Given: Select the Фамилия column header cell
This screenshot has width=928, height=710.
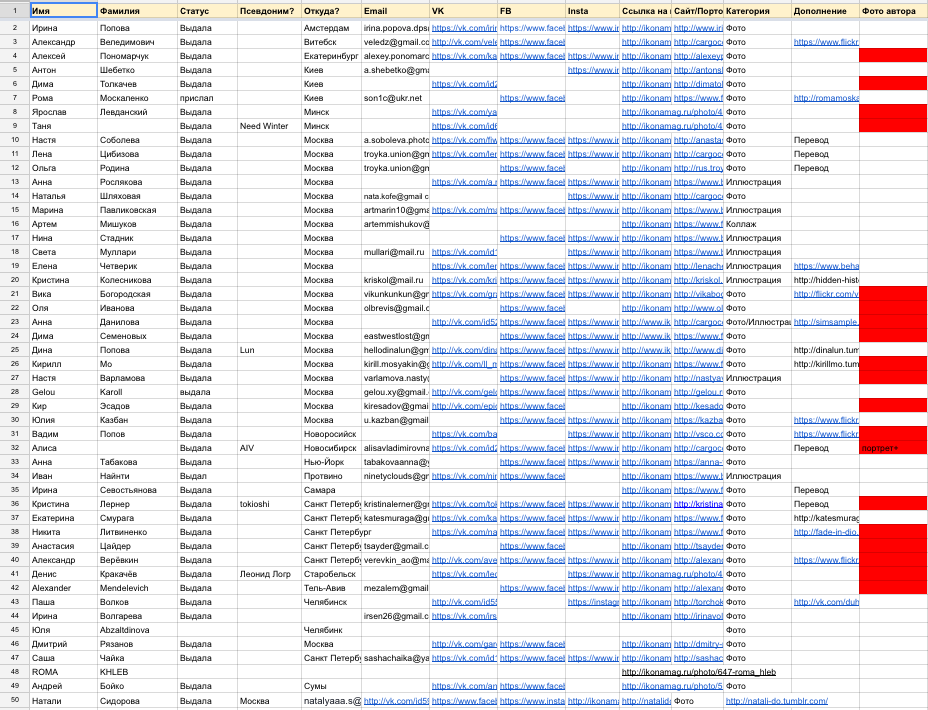Looking at the screenshot, I should pos(137,11).
